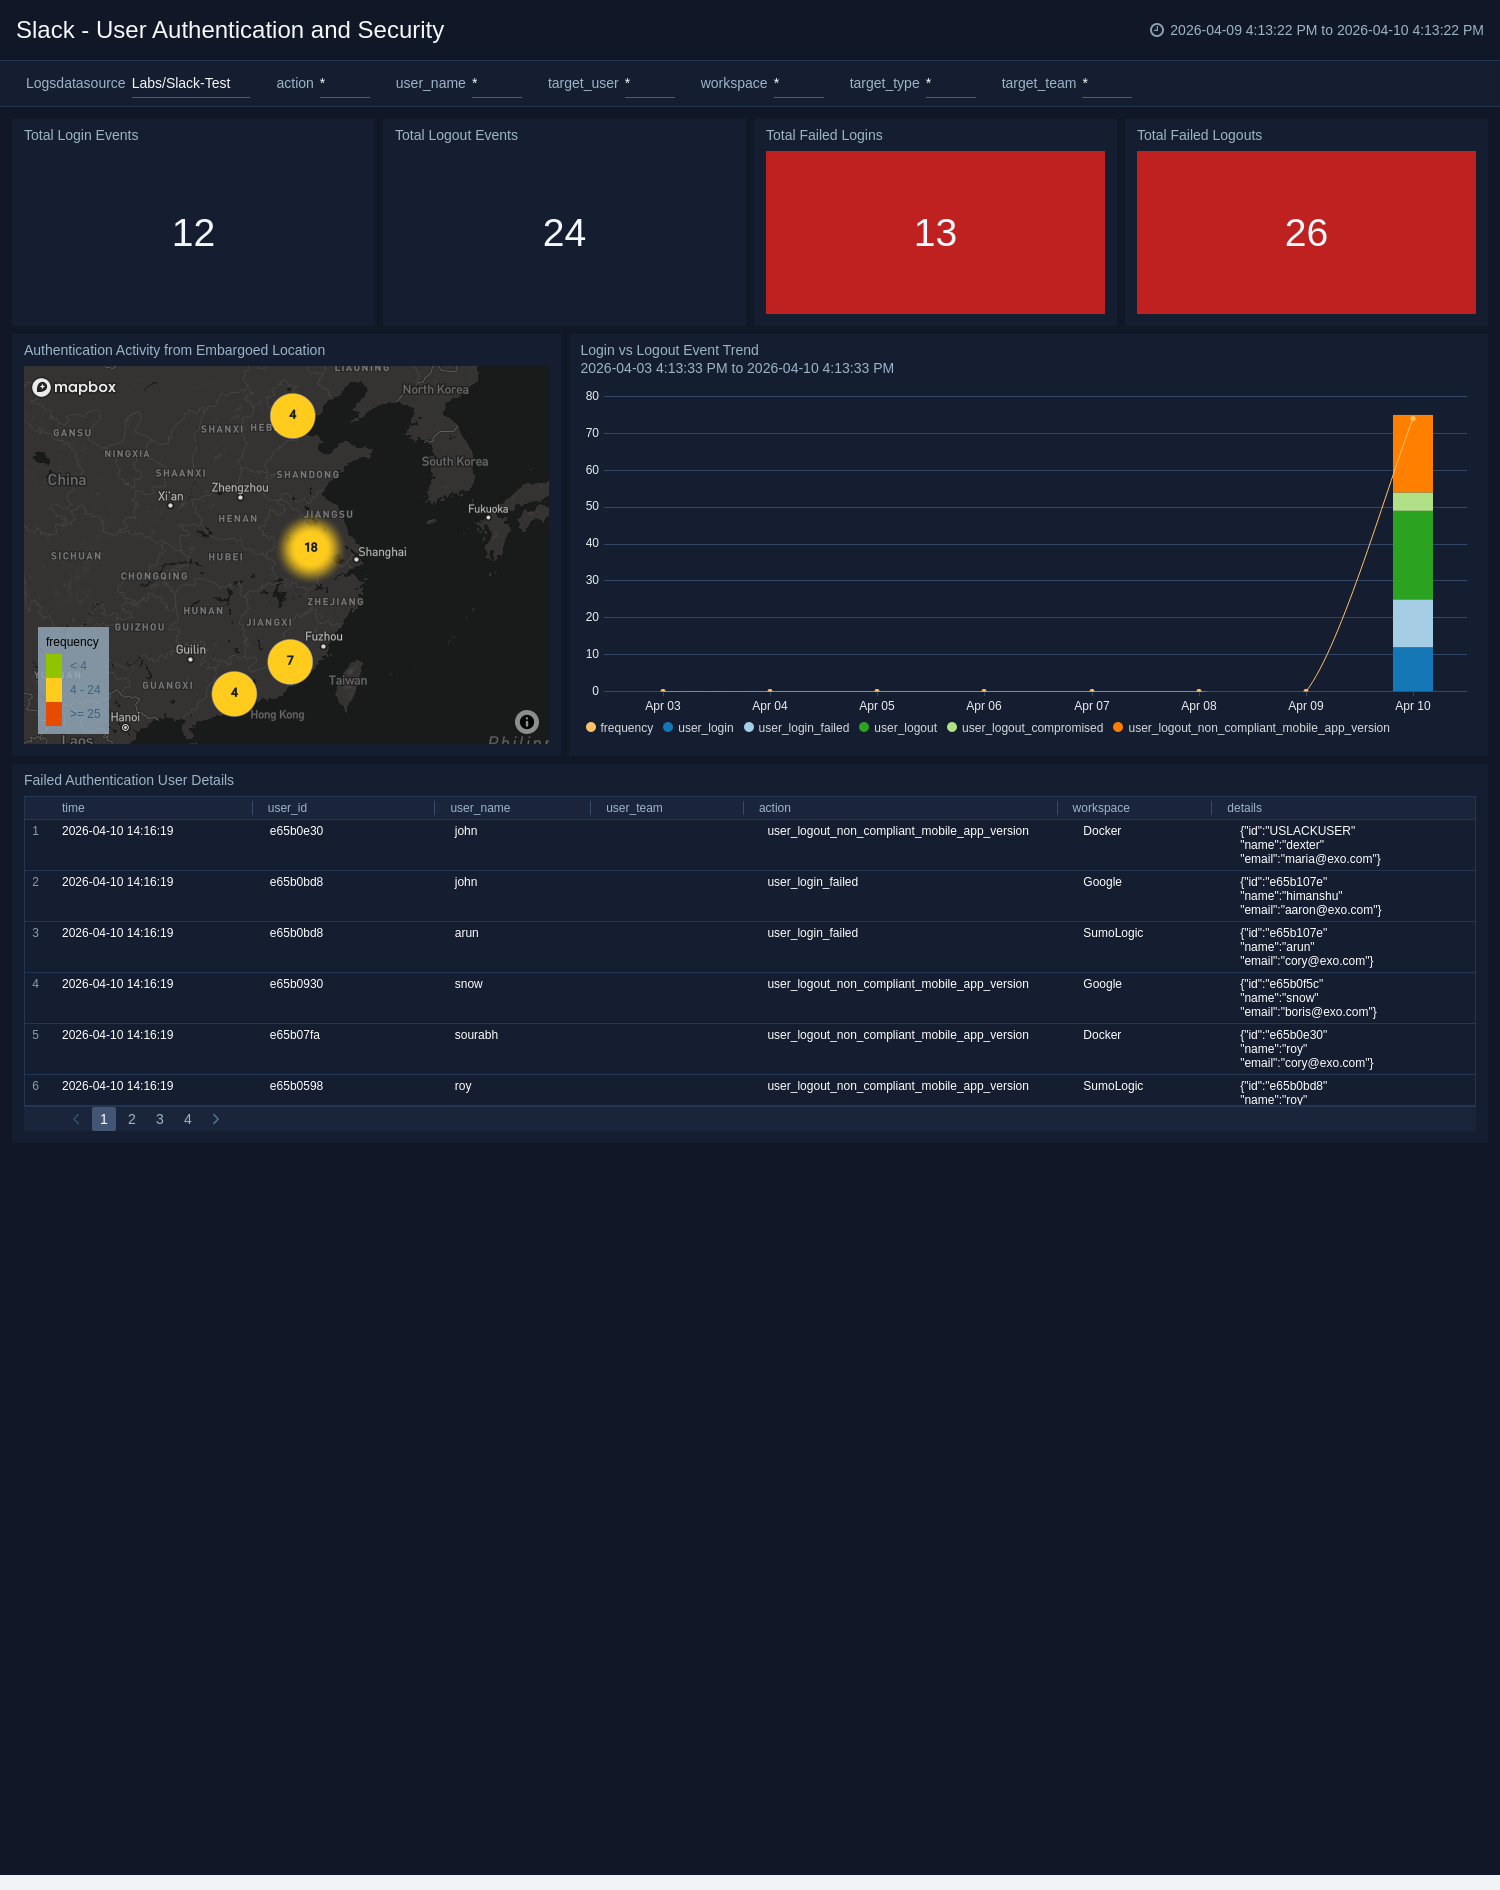Viewport: 1500px width, 1890px height.
Task: Go to previous page of table
Action: coord(76,1119)
